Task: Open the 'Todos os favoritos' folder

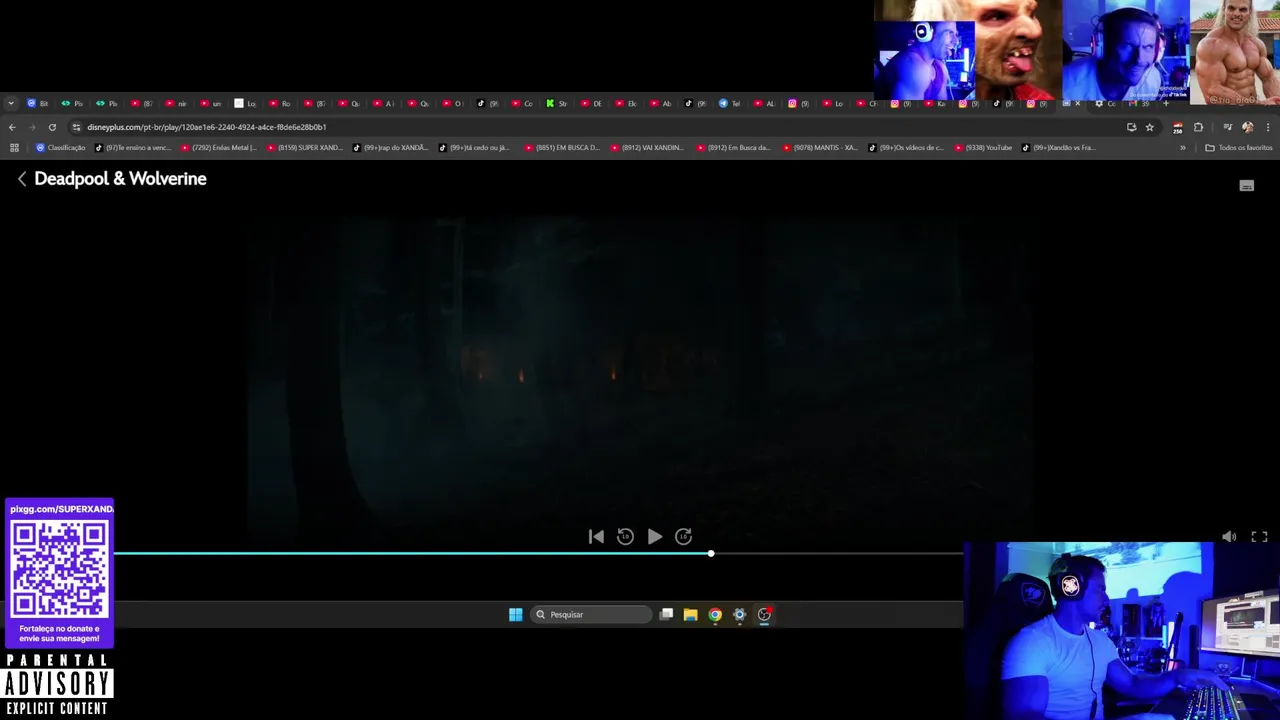Action: pos(1239,148)
